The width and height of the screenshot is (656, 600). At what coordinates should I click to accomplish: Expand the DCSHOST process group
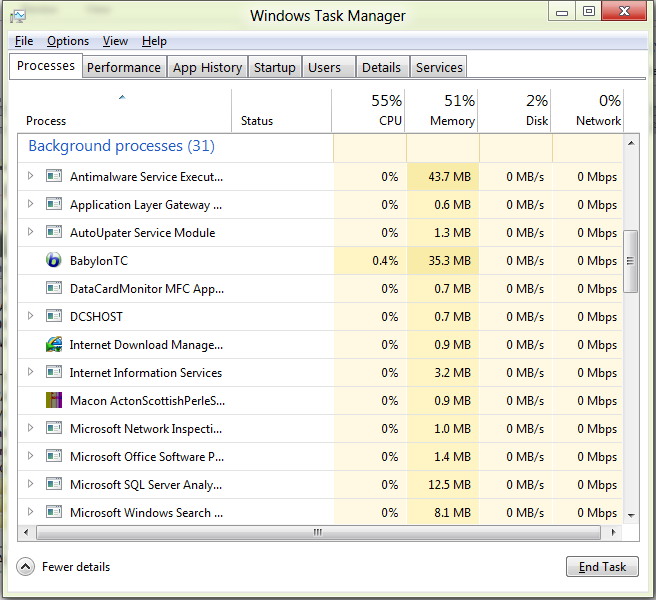tap(30, 316)
